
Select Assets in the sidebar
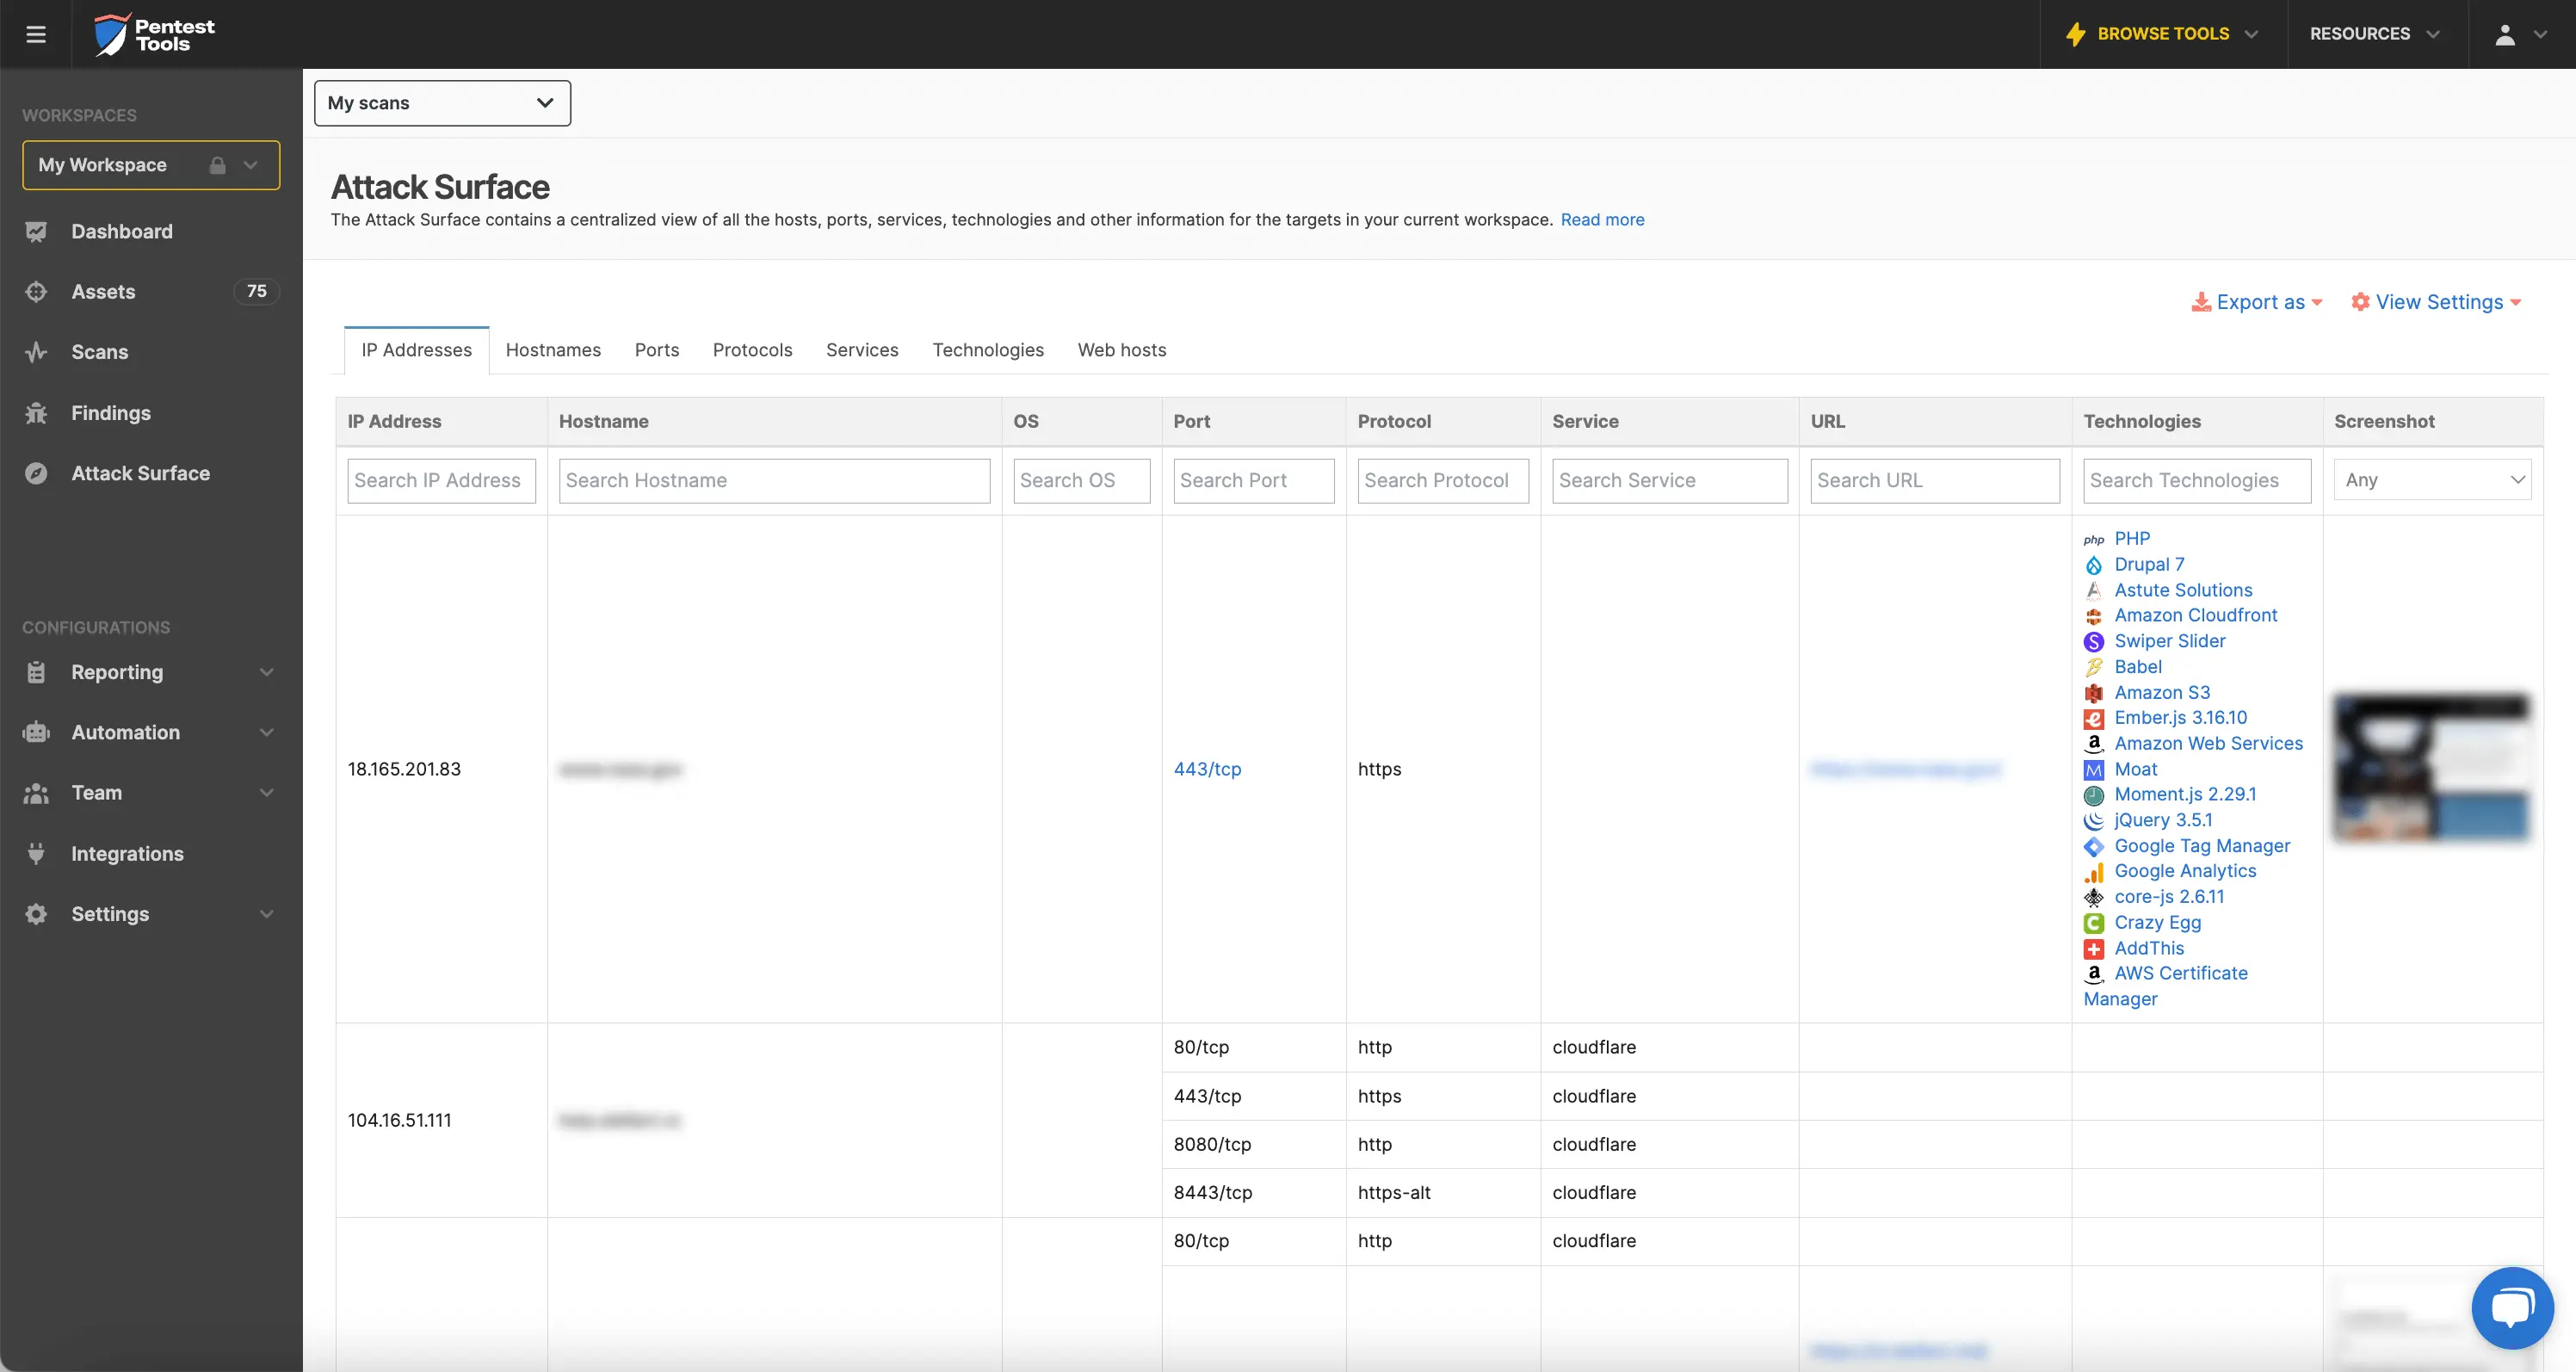[x=103, y=291]
